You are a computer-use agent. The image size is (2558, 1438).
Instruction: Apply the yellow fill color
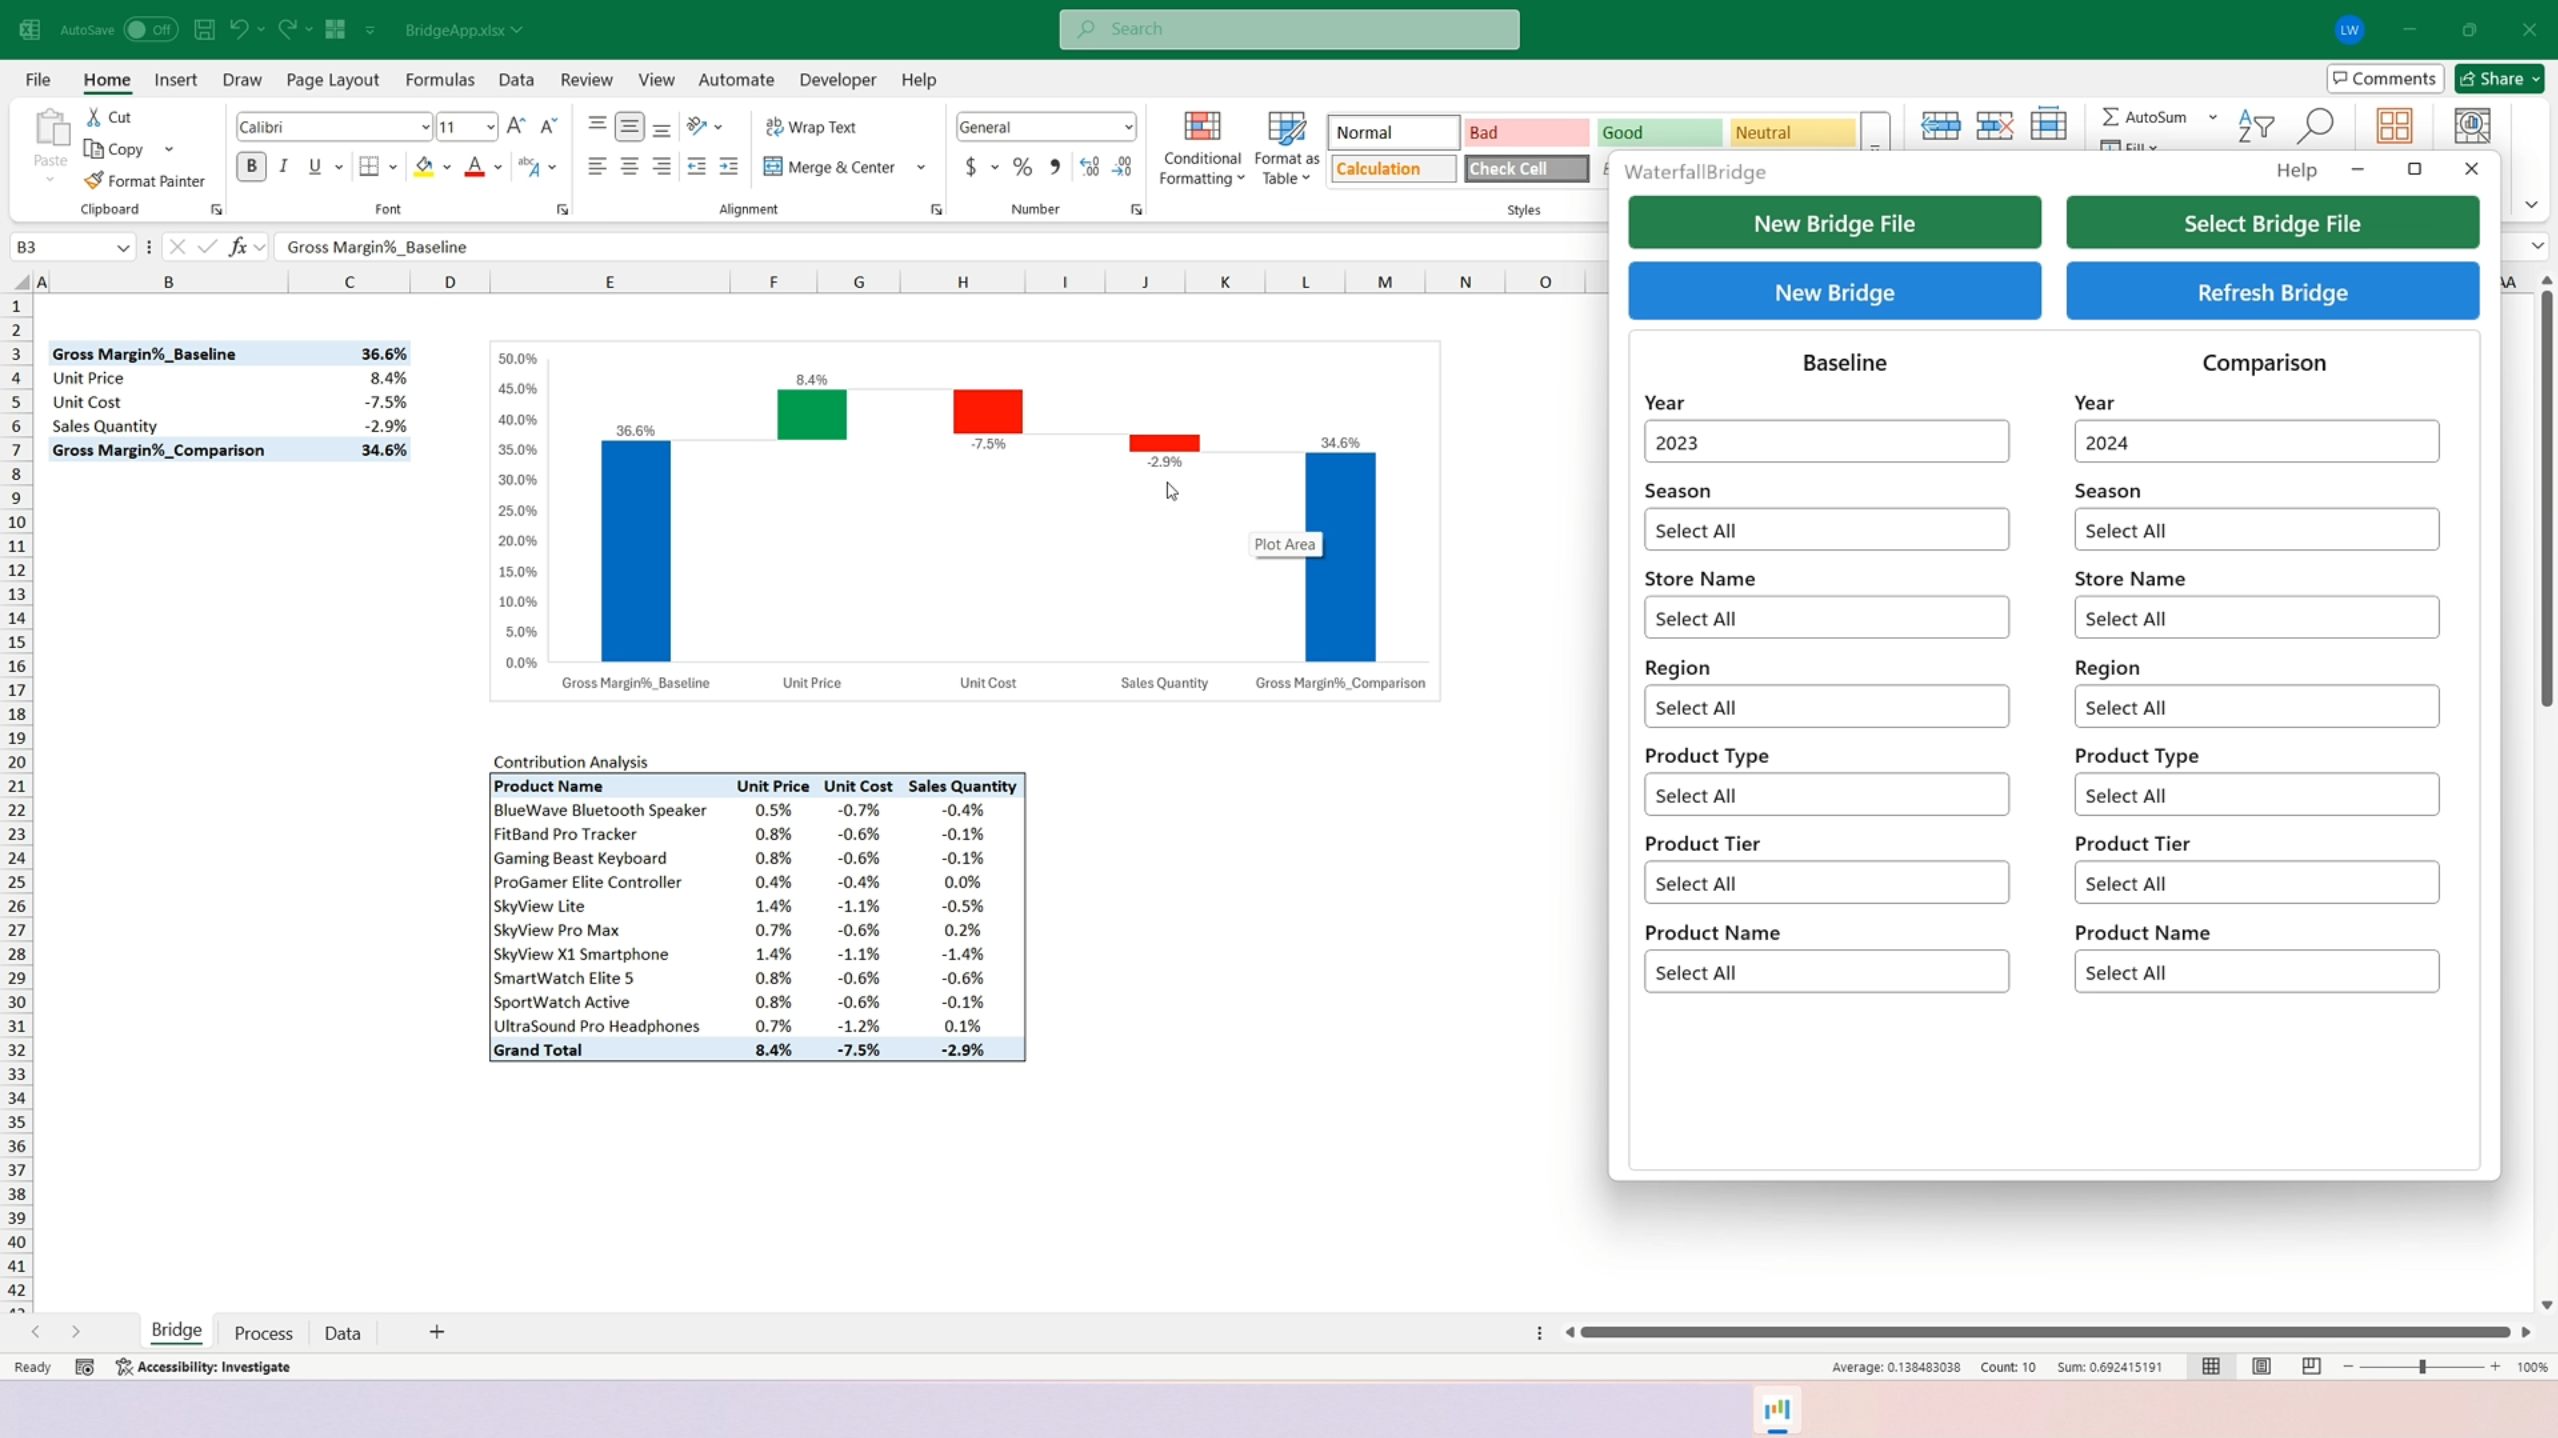point(424,166)
